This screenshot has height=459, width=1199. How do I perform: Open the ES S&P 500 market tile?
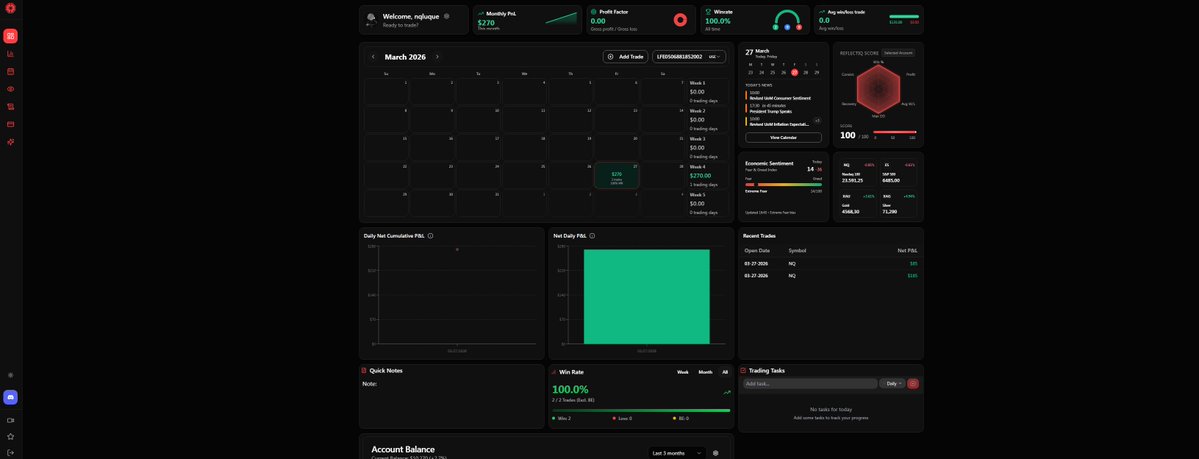pos(898,172)
